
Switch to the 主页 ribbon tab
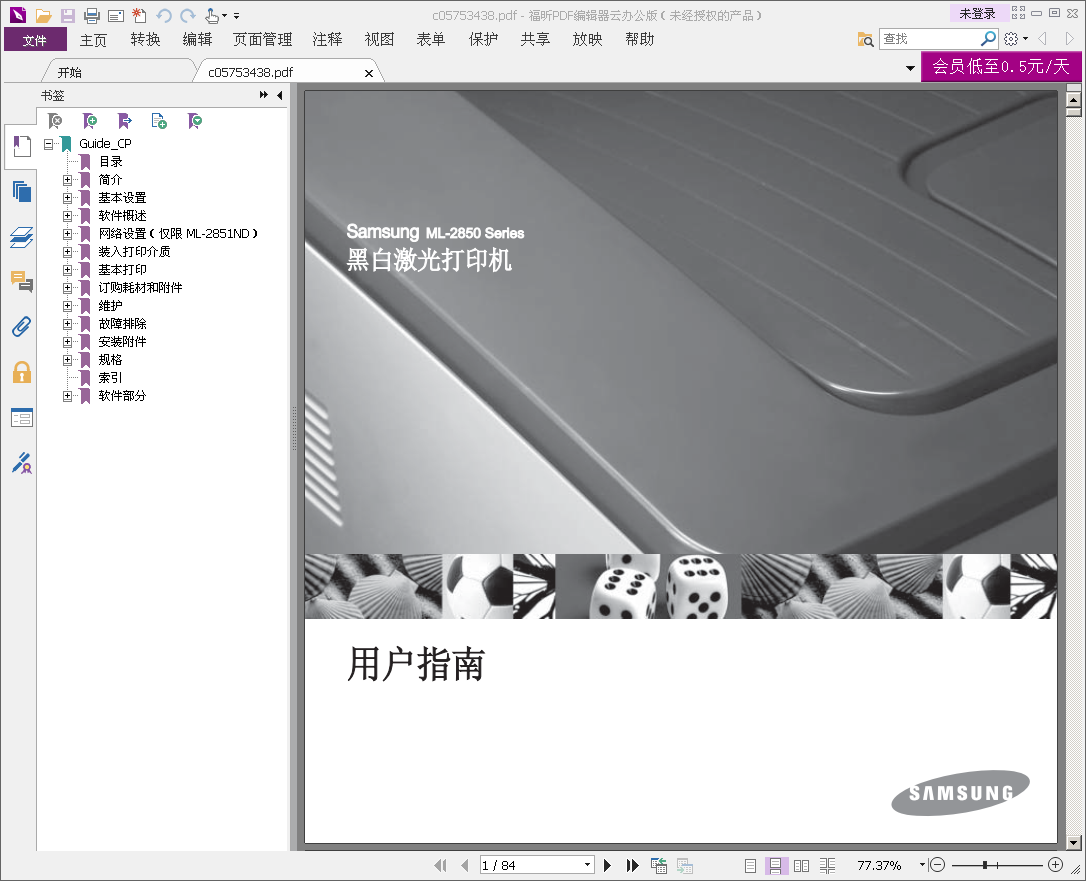point(94,39)
